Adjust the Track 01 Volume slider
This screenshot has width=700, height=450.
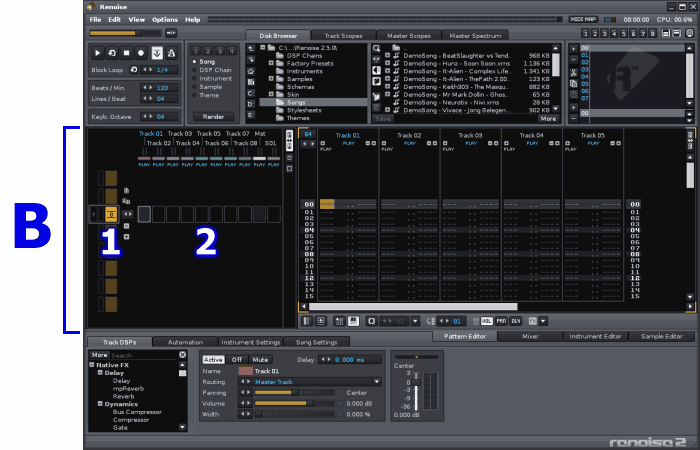pos(295,404)
